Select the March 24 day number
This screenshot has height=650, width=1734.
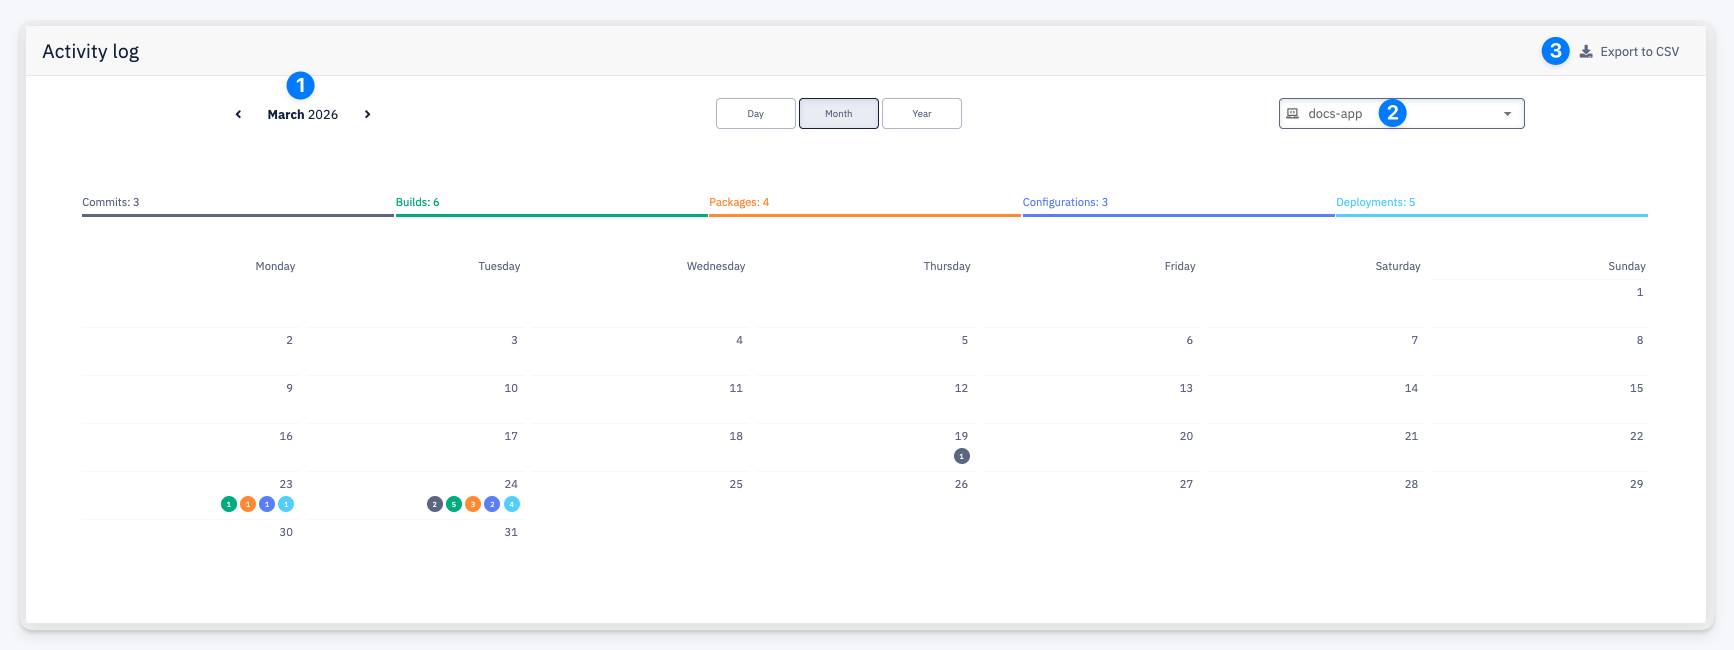click(511, 484)
